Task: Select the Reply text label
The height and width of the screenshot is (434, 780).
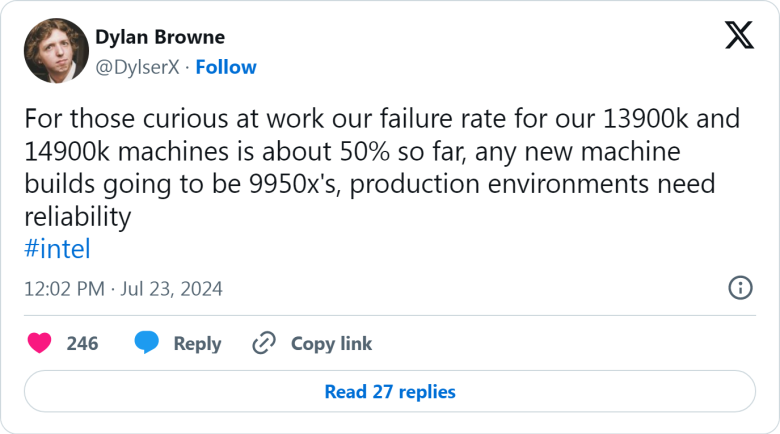Action: pos(197,343)
